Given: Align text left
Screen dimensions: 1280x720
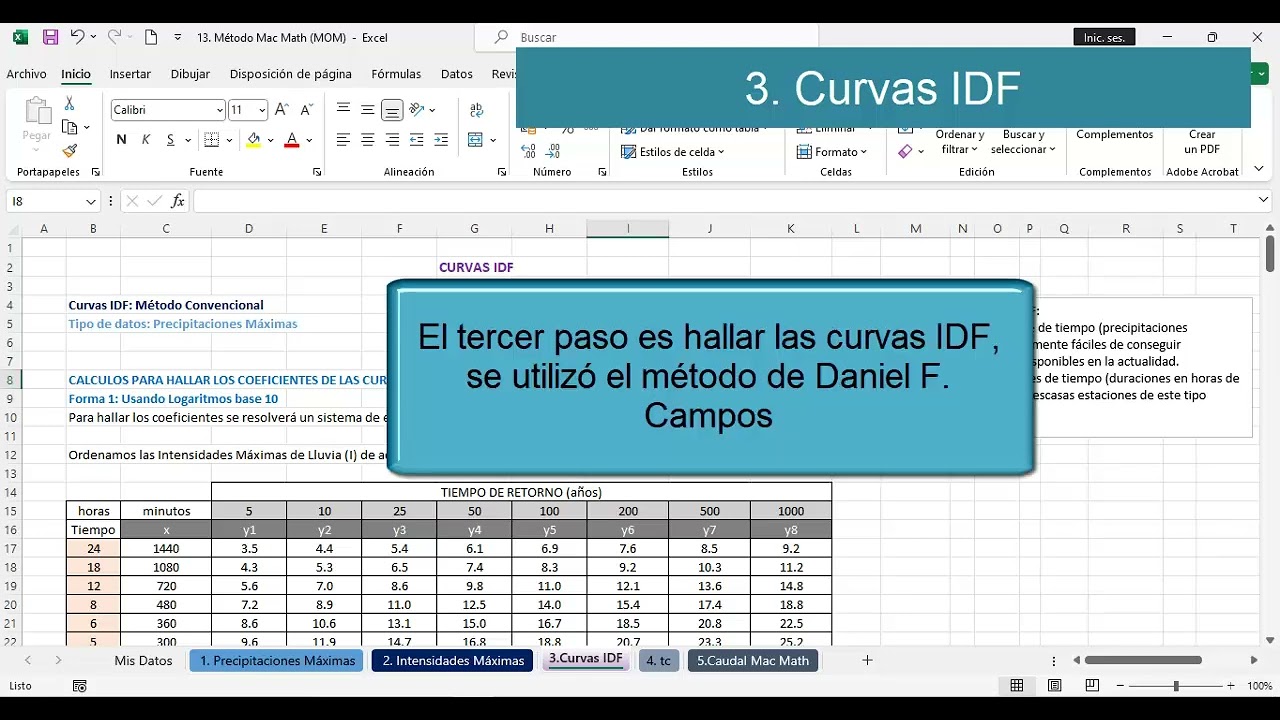Looking at the screenshot, I should tap(343, 140).
